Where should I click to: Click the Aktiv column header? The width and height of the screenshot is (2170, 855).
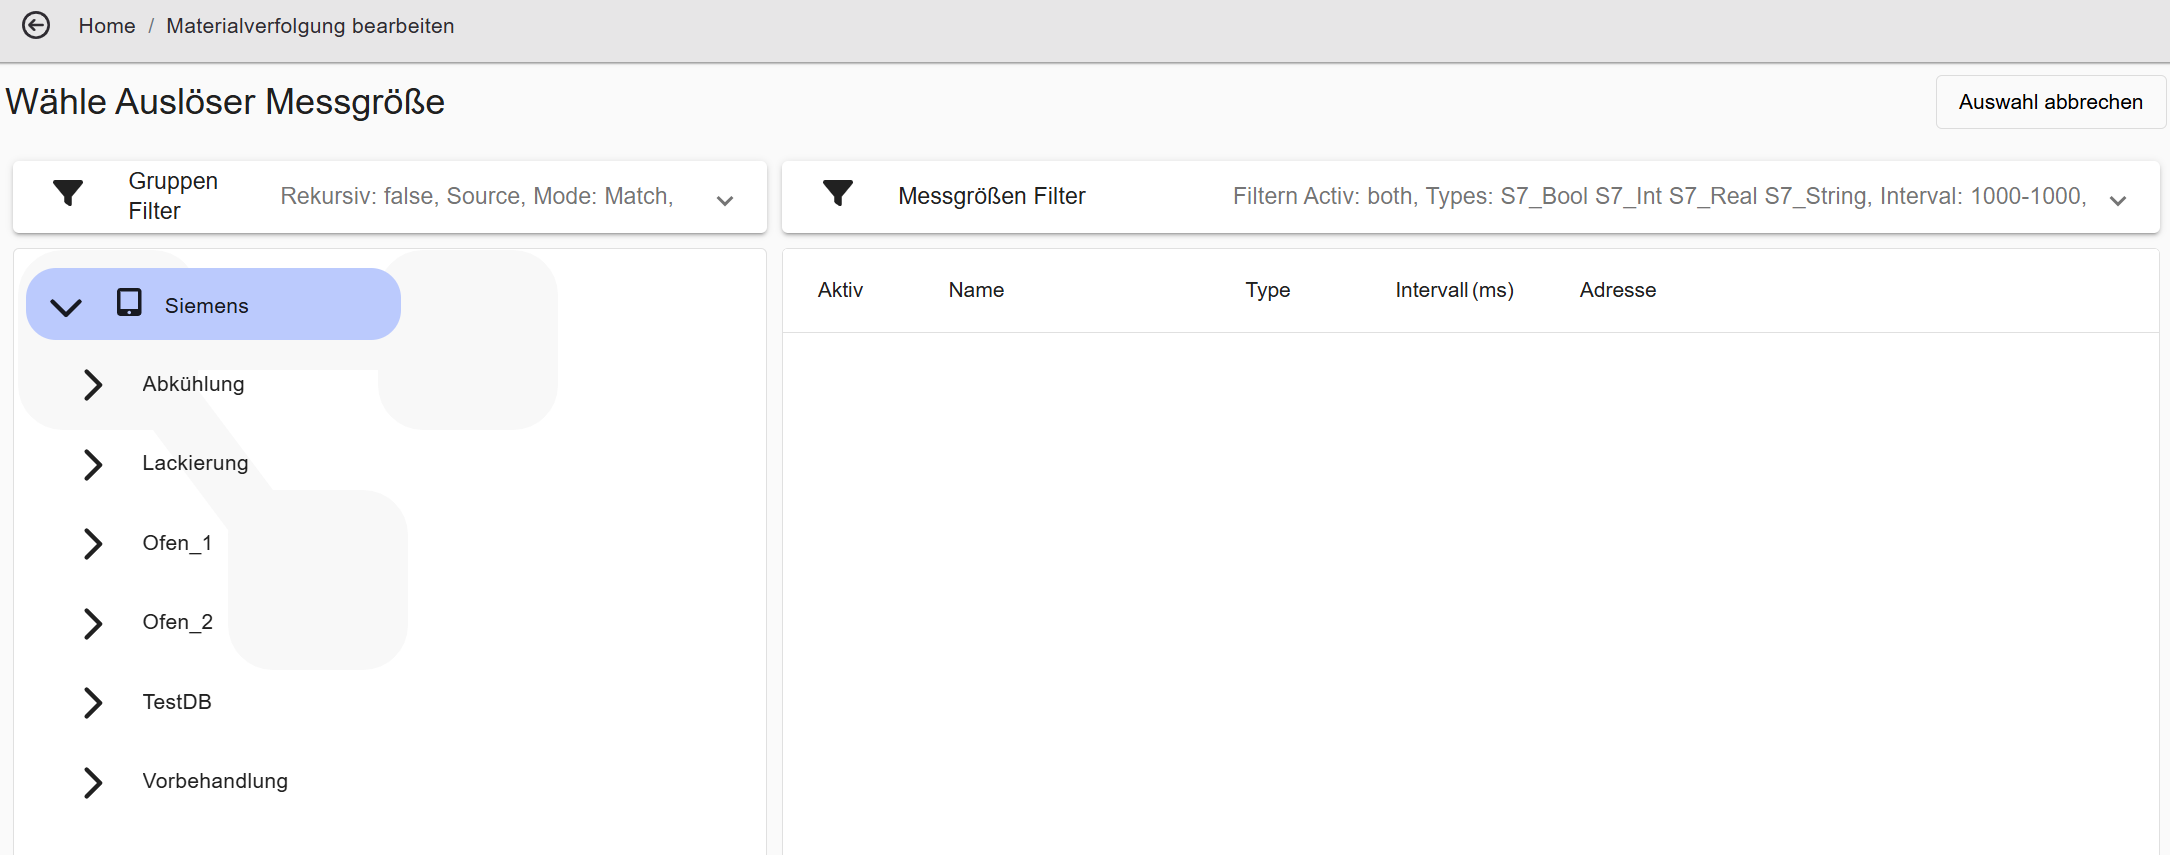pos(840,290)
